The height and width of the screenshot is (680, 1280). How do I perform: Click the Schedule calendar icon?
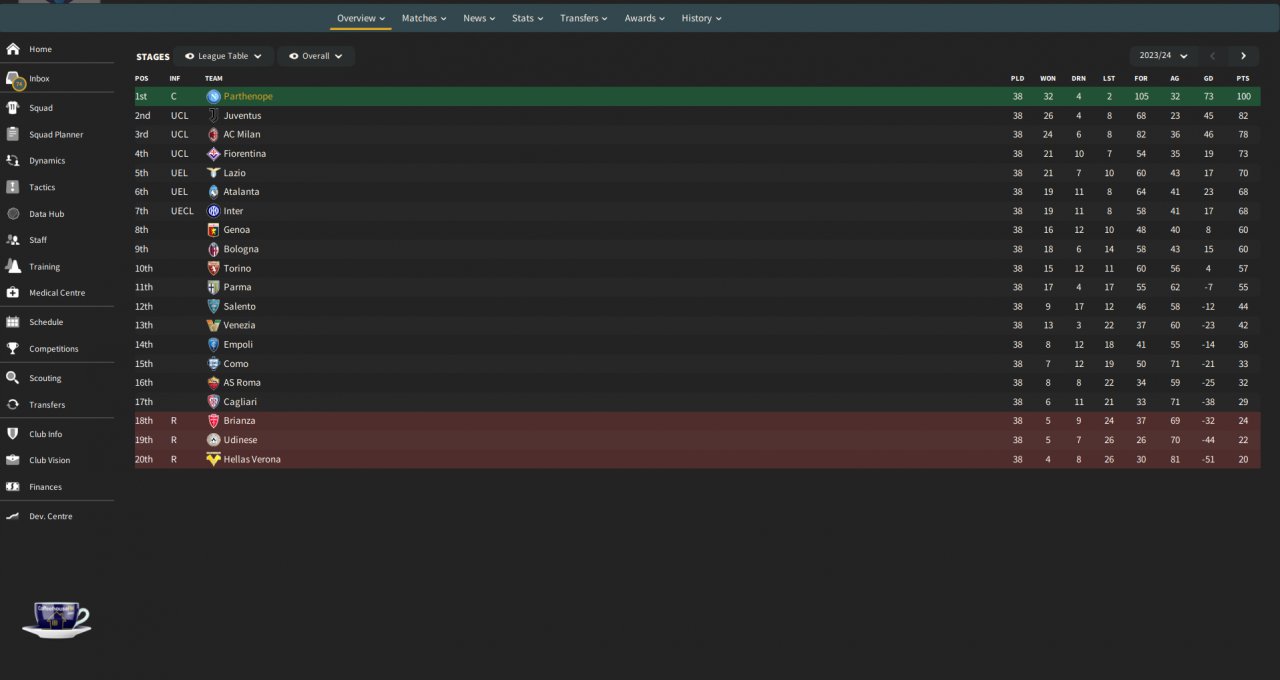click(x=13, y=322)
